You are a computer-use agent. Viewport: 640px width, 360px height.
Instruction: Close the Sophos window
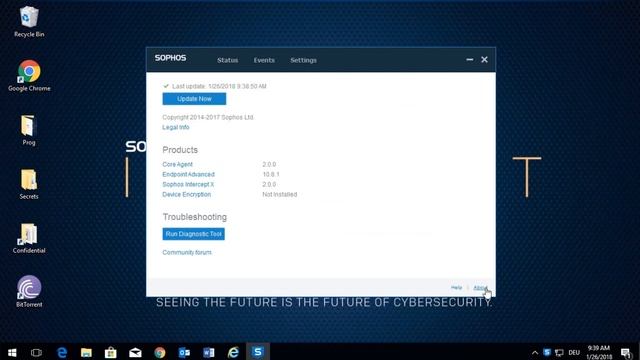click(484, 60)
